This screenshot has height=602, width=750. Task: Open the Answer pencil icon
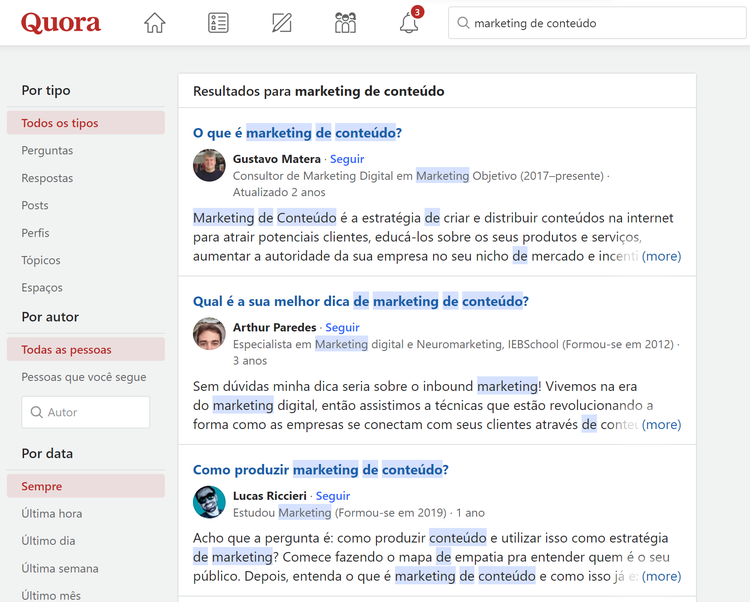[282, 22]
